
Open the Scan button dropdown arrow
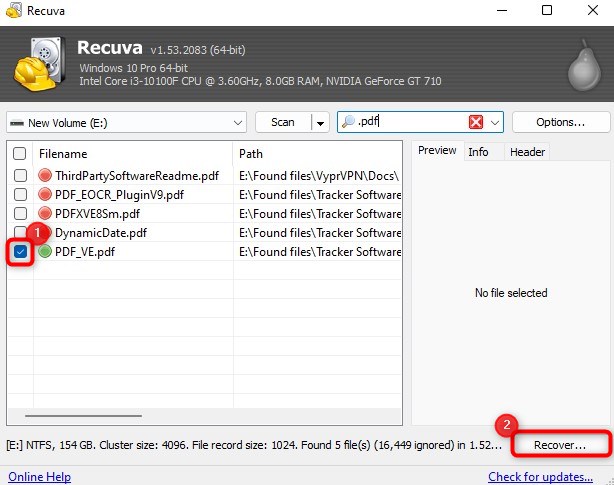[x=320, y=123]
